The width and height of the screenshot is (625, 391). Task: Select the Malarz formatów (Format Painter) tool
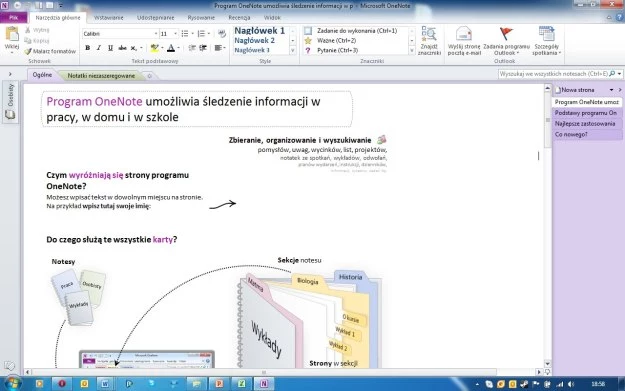pos(50,51)
